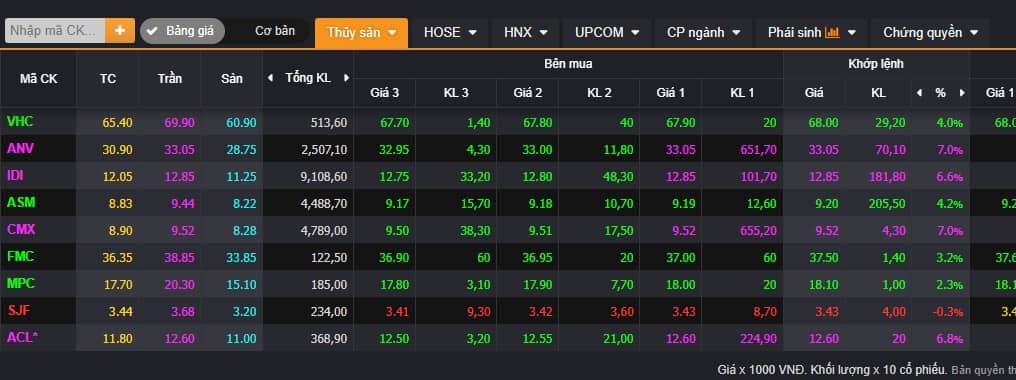The image size is (1016, 380).
Task: Click right arrow beside % column header
Action: (x=962, y=93)
